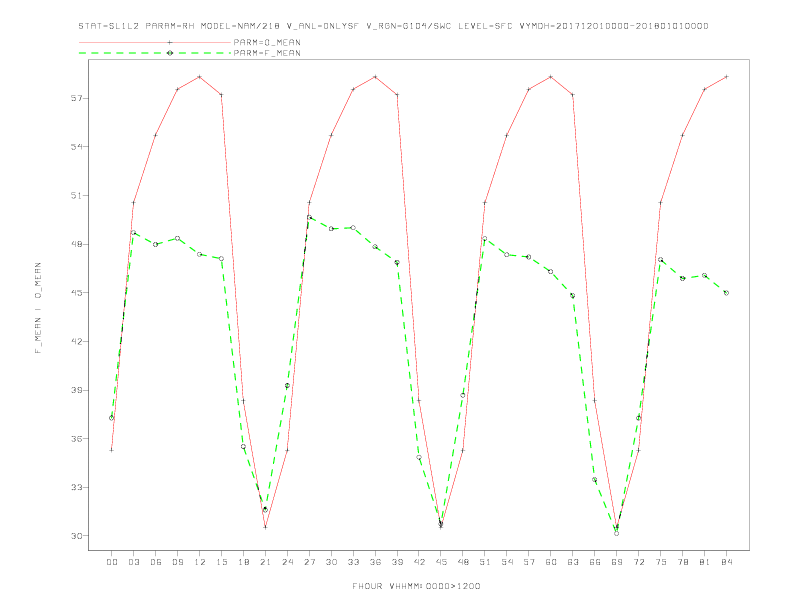
Task: Click y-axis tick label 36
Action: click(77, 438)
